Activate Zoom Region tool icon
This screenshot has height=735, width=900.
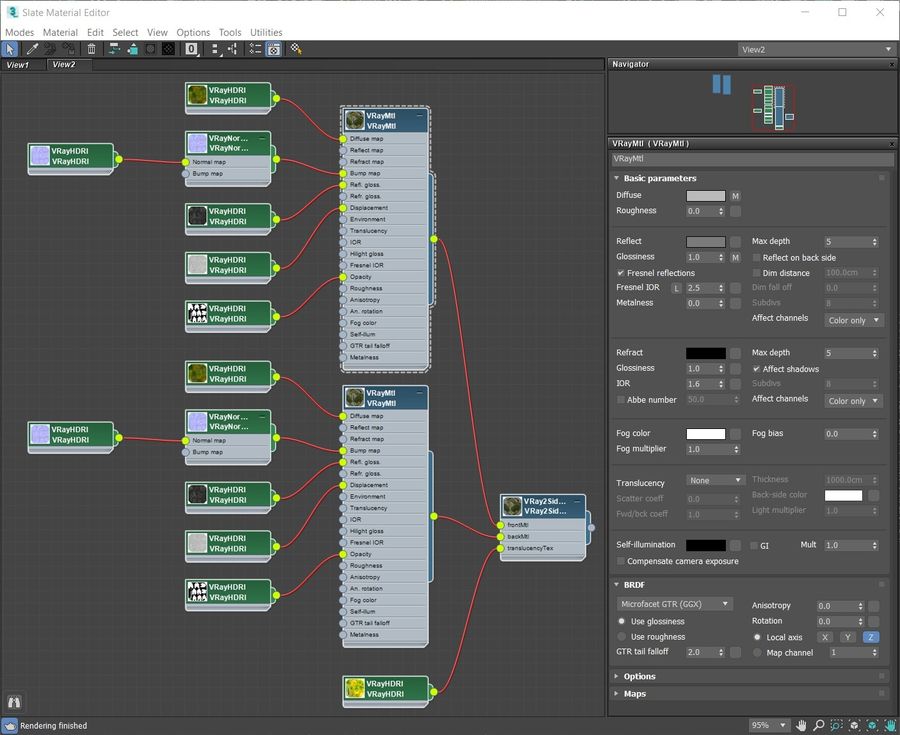[837, 725]
